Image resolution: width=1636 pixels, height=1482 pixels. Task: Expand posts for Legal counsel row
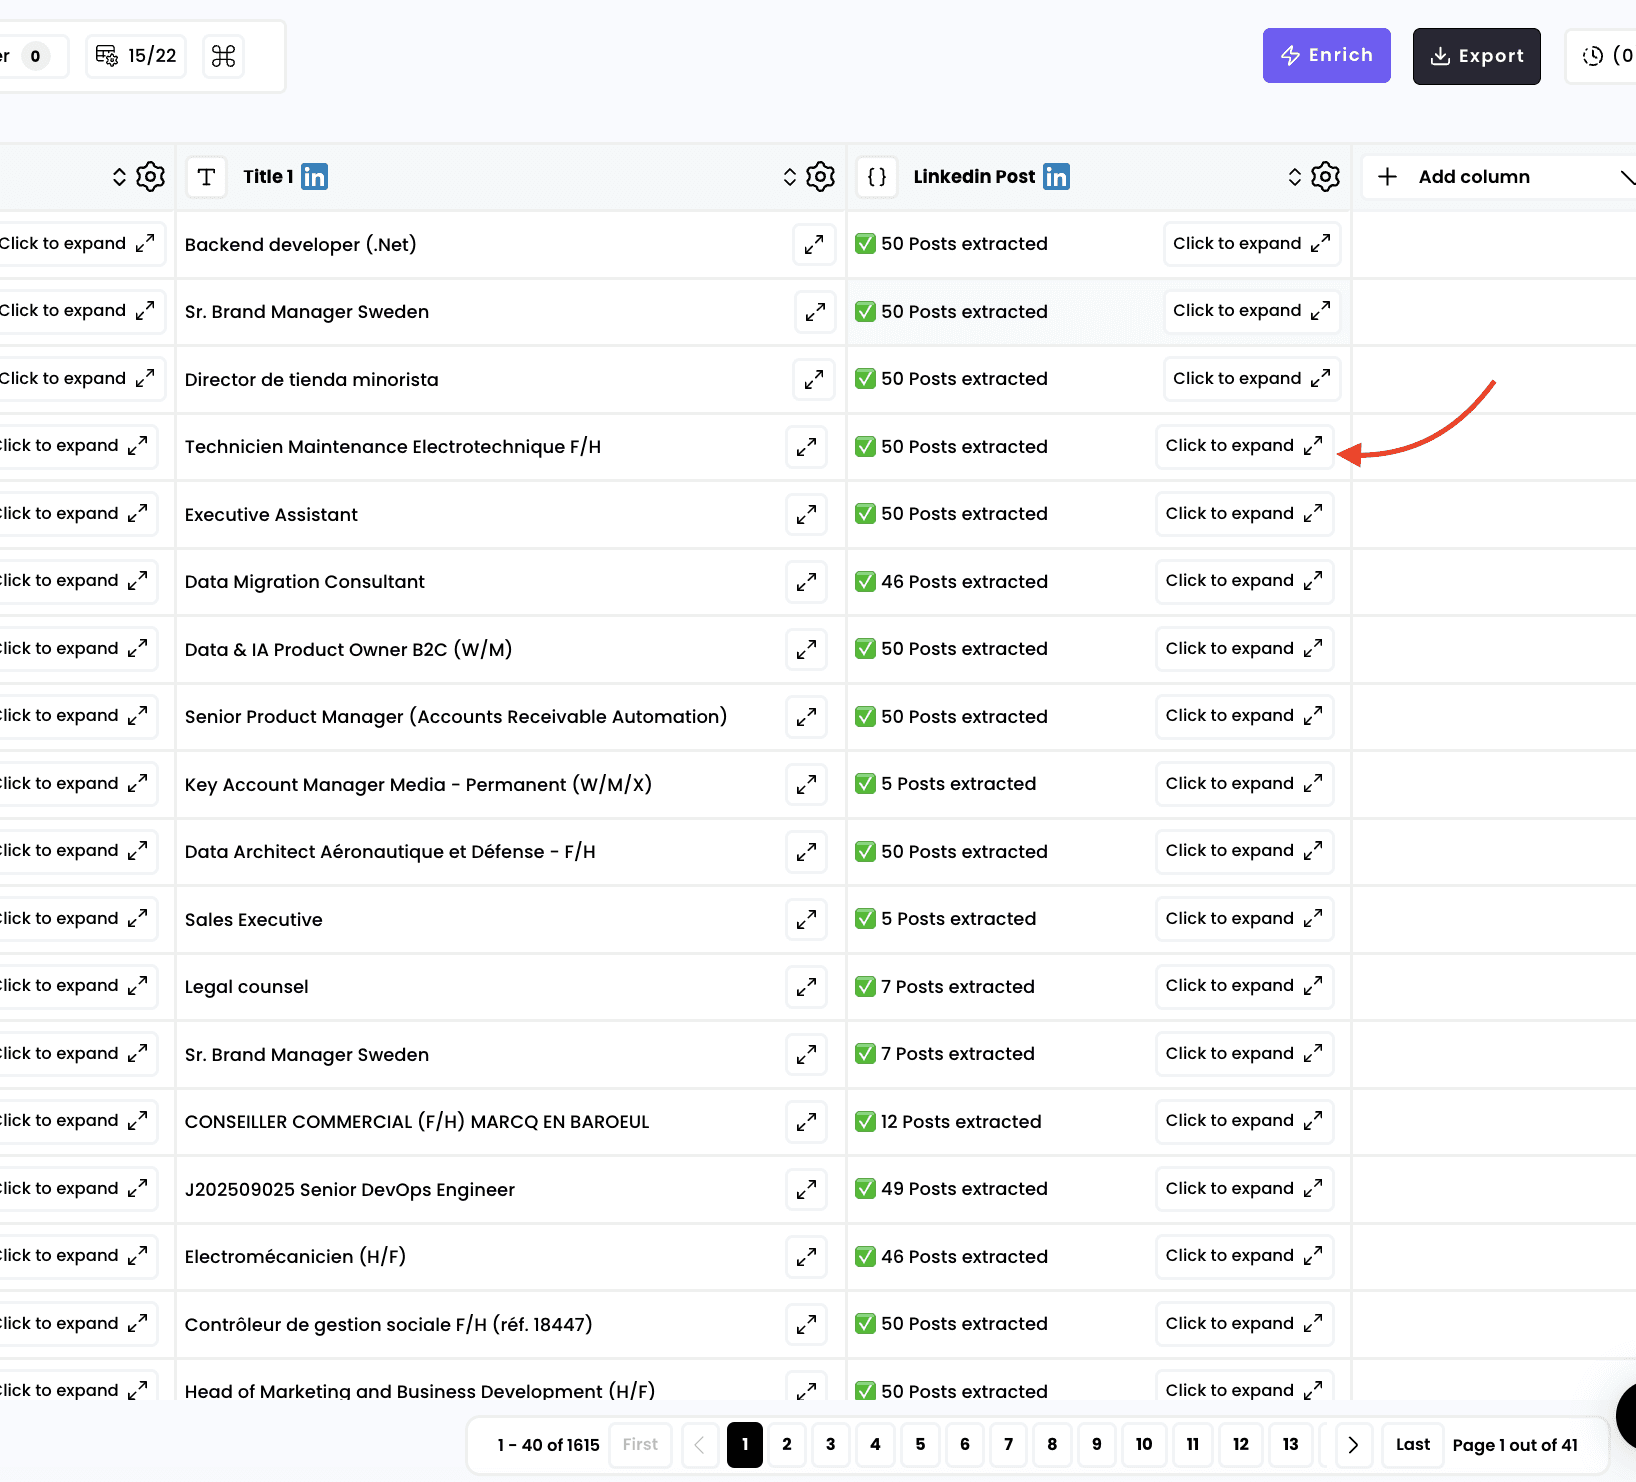pyautogui.click(x=1245, y=986)
